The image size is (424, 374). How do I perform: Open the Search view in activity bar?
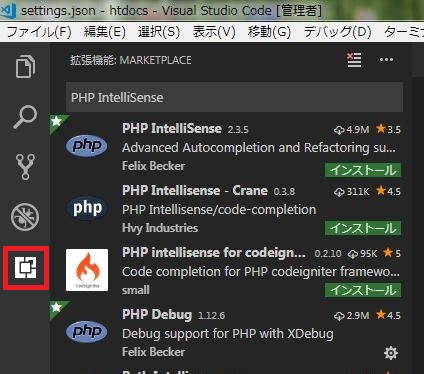pos(25,117)
